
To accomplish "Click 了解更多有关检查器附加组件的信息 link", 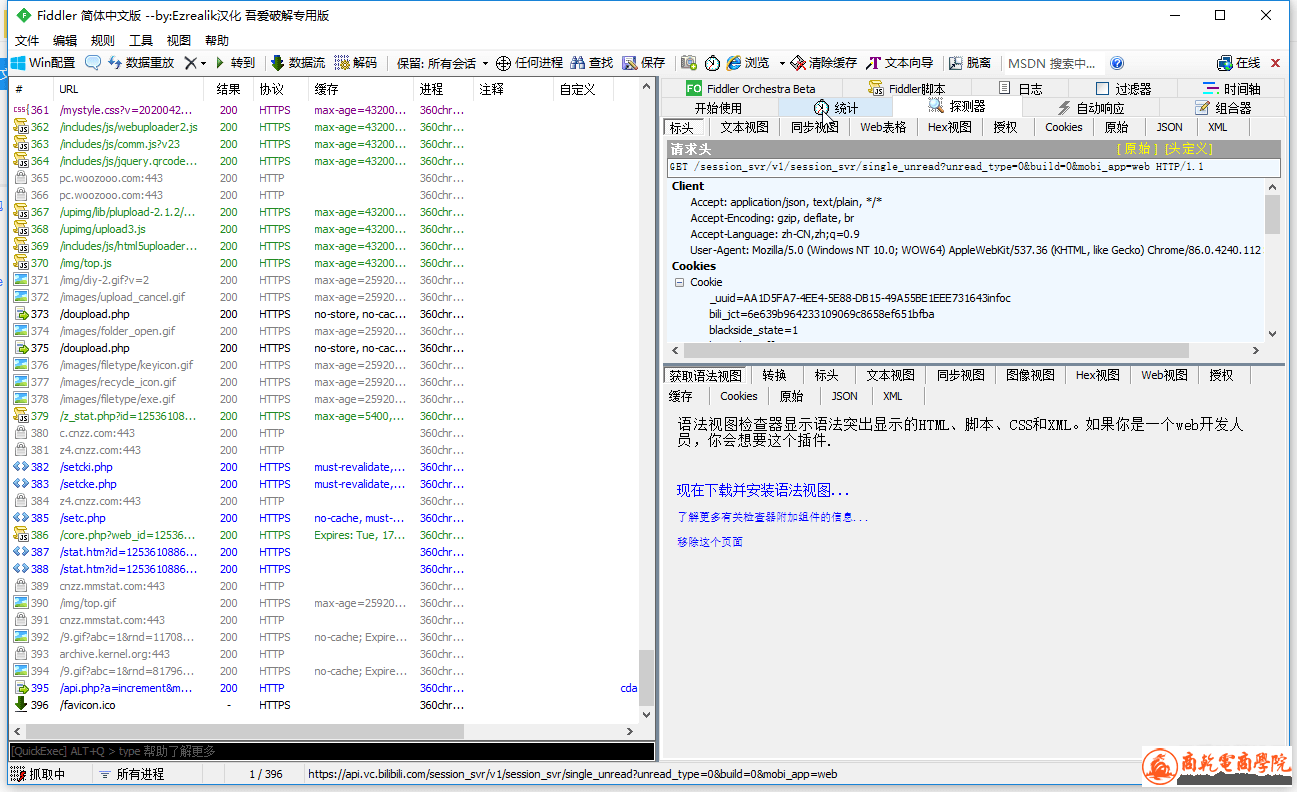I will point(773,517).
